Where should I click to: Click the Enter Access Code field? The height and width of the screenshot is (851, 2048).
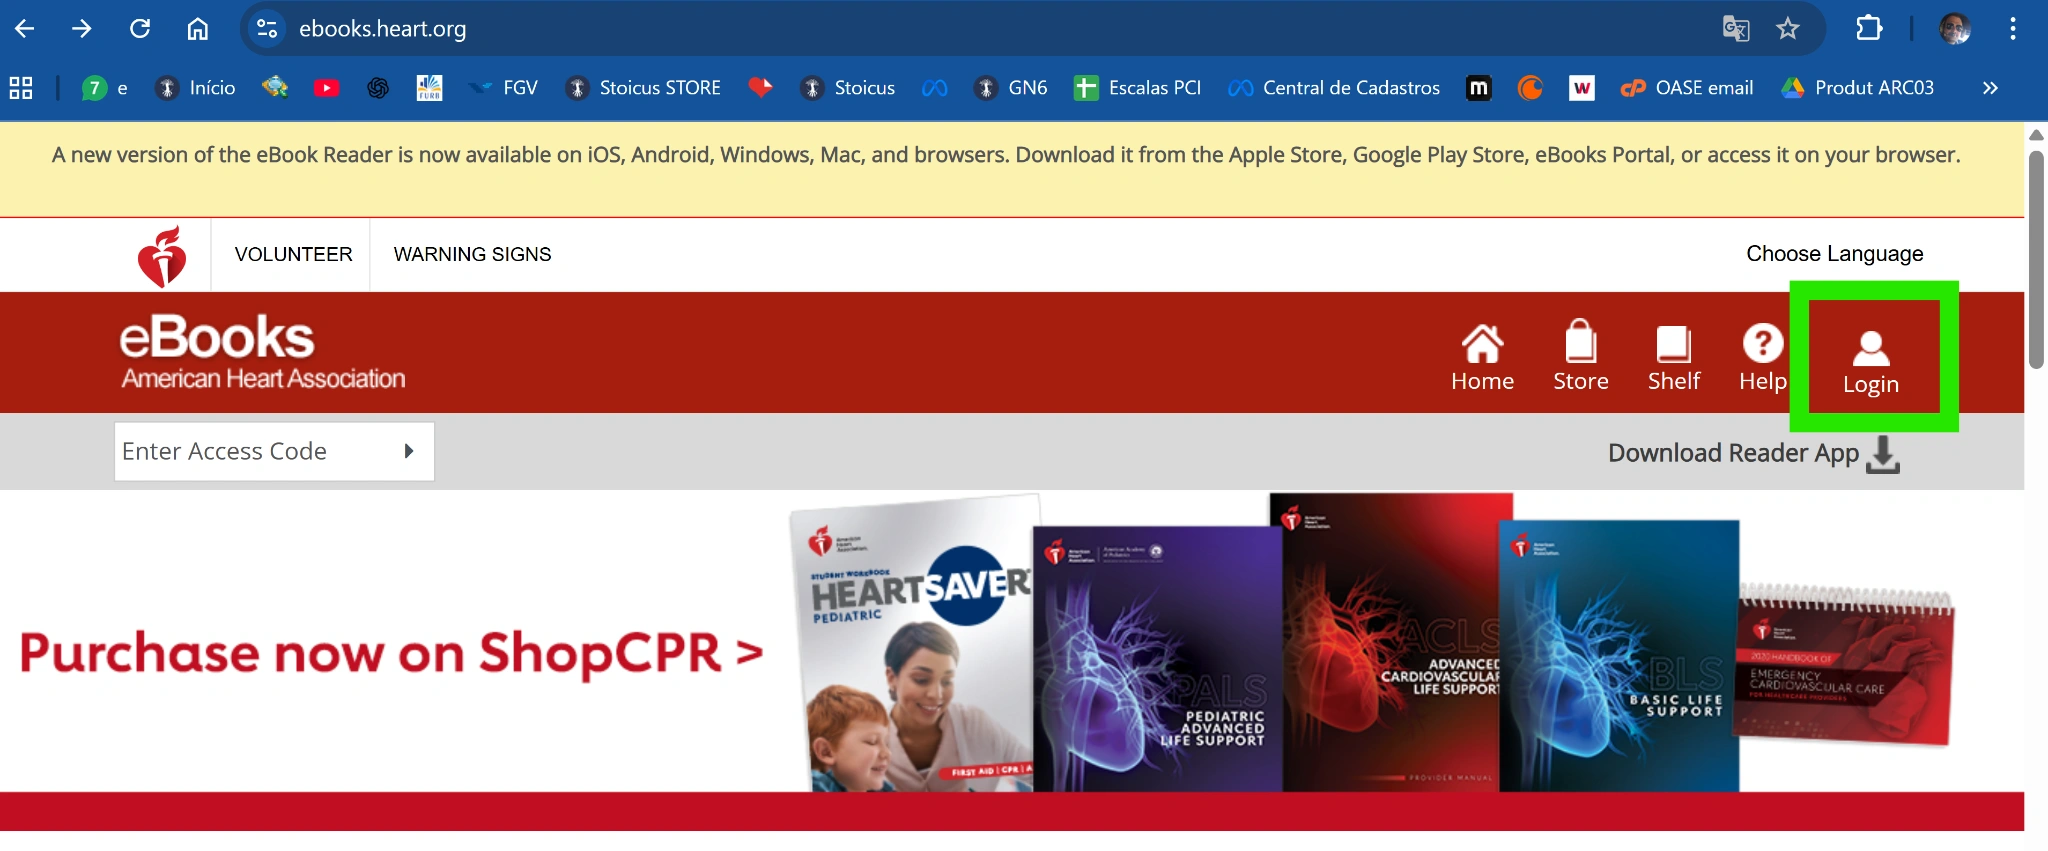tap(255, 452)
